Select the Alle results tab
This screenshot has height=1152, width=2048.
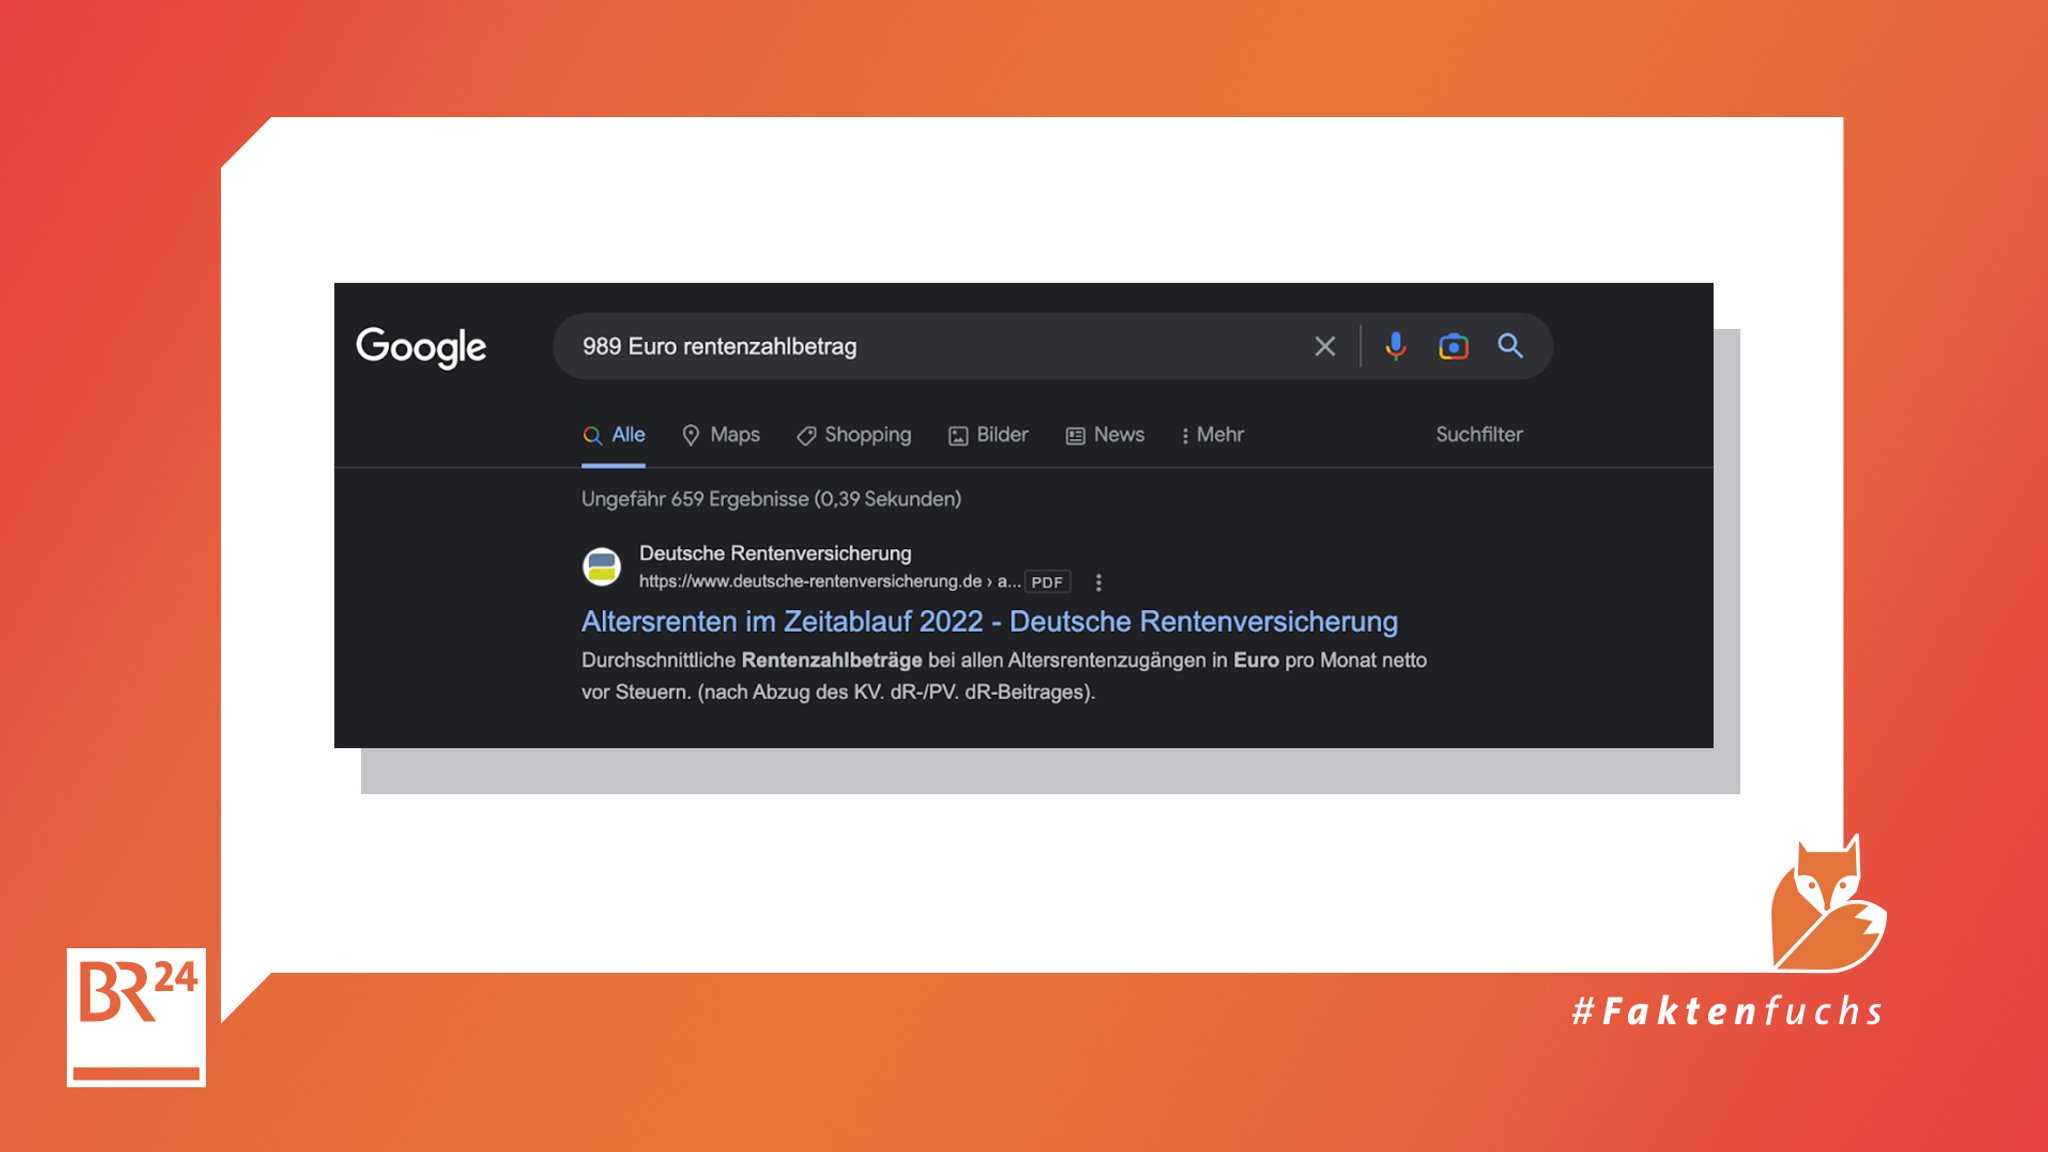(614, 435)
